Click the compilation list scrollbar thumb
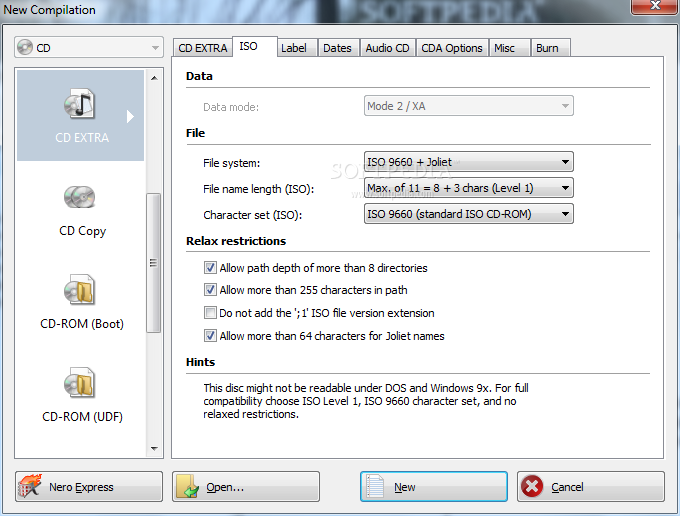Image resolution: width=680 pixels, height=516 pixels. 154,263
